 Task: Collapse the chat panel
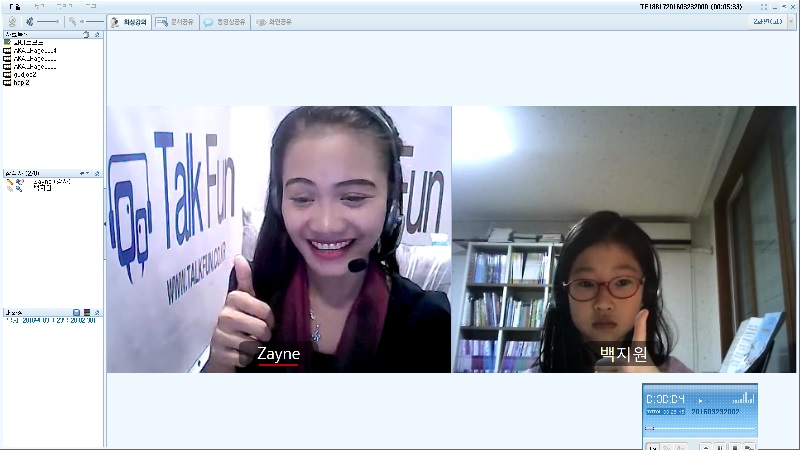(x=97, y=312)
